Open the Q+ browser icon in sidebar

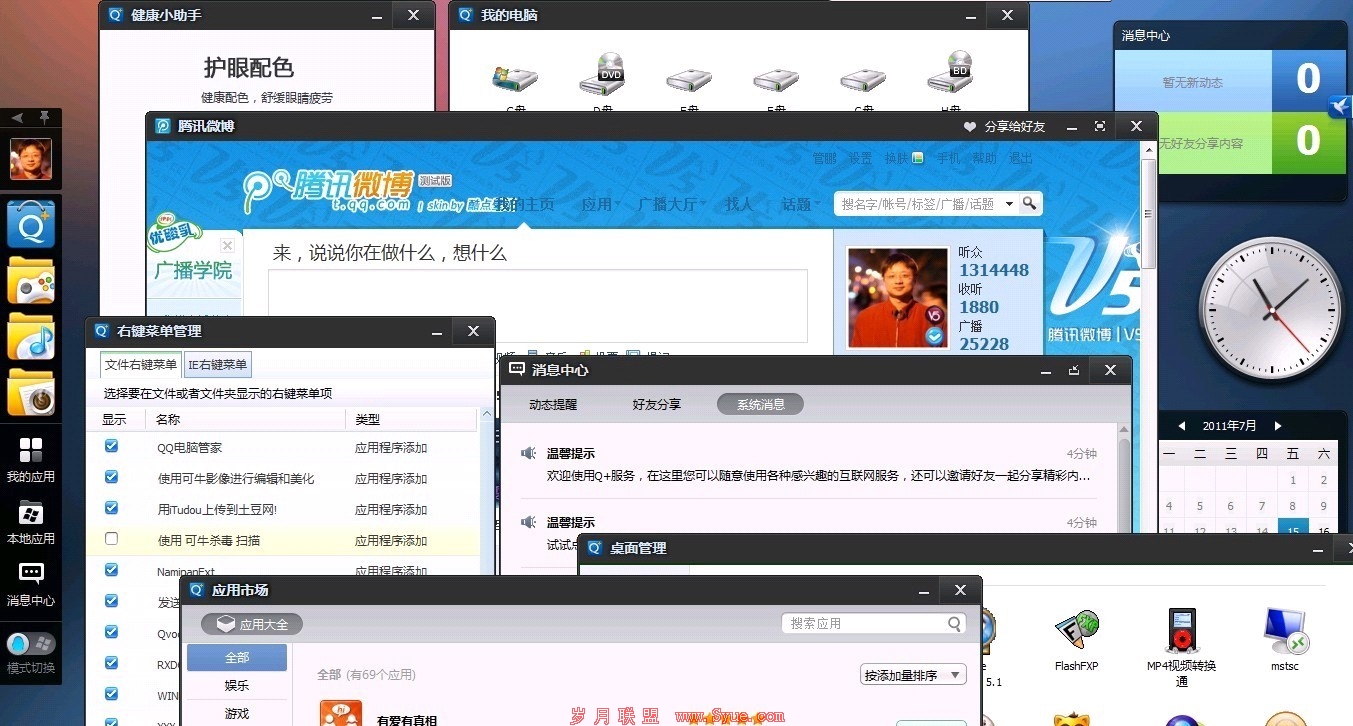pos(31,224)
